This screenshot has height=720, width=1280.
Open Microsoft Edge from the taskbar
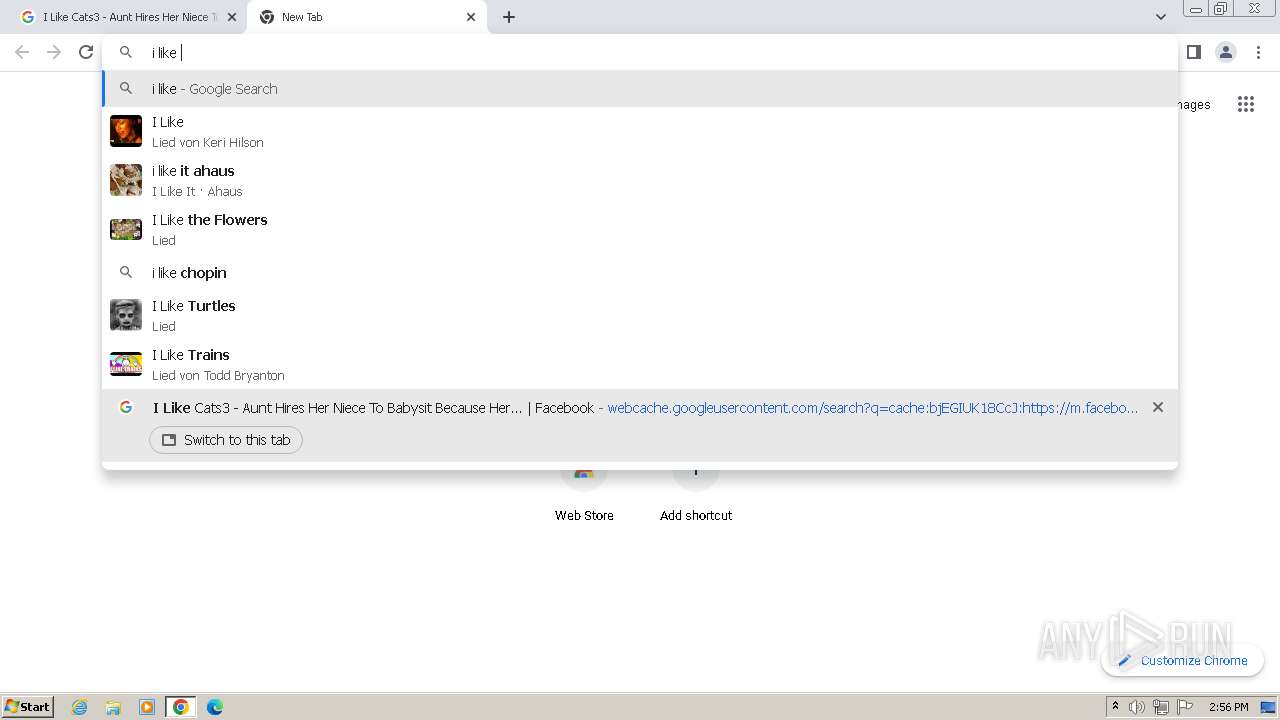click(215, 707)
